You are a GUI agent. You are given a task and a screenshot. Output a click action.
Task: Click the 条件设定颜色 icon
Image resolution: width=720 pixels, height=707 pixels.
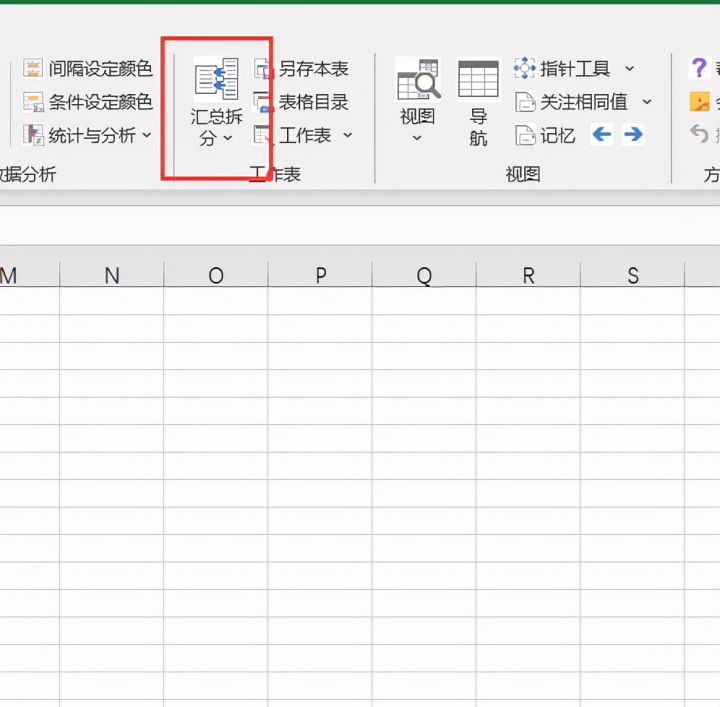(x=33, y=102)
